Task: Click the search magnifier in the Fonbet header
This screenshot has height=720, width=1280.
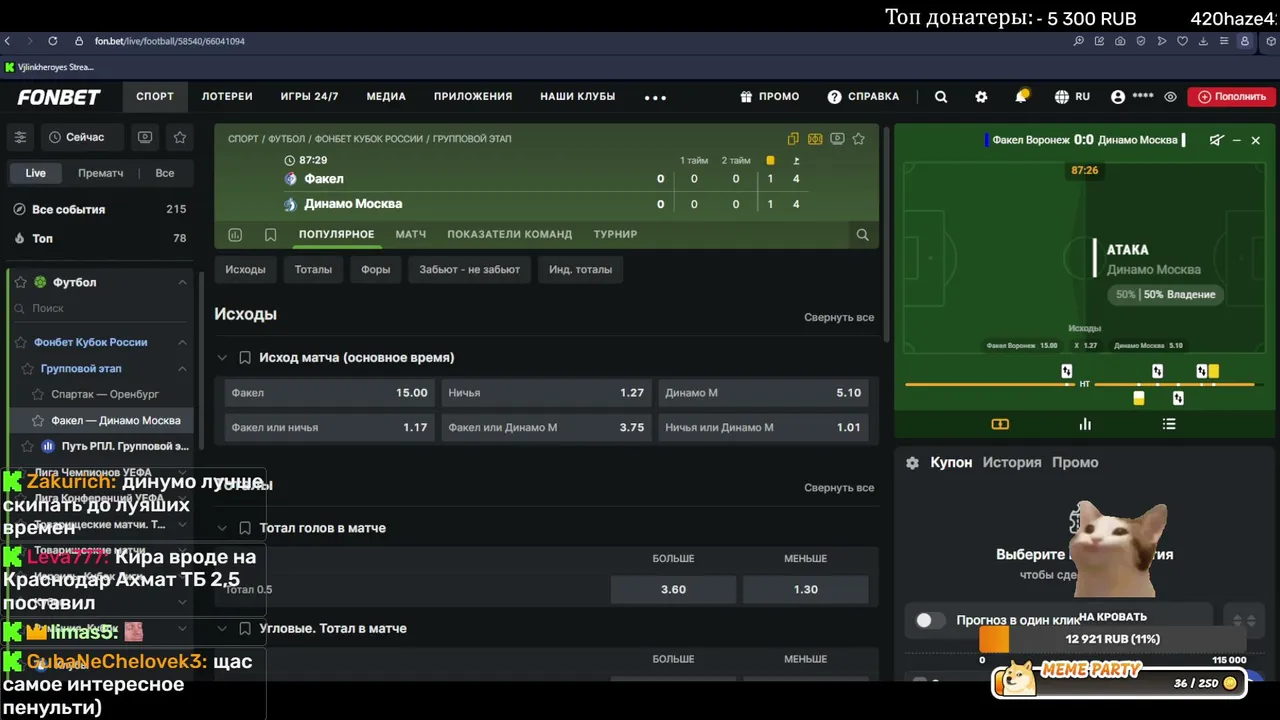Action: (941, 97)
